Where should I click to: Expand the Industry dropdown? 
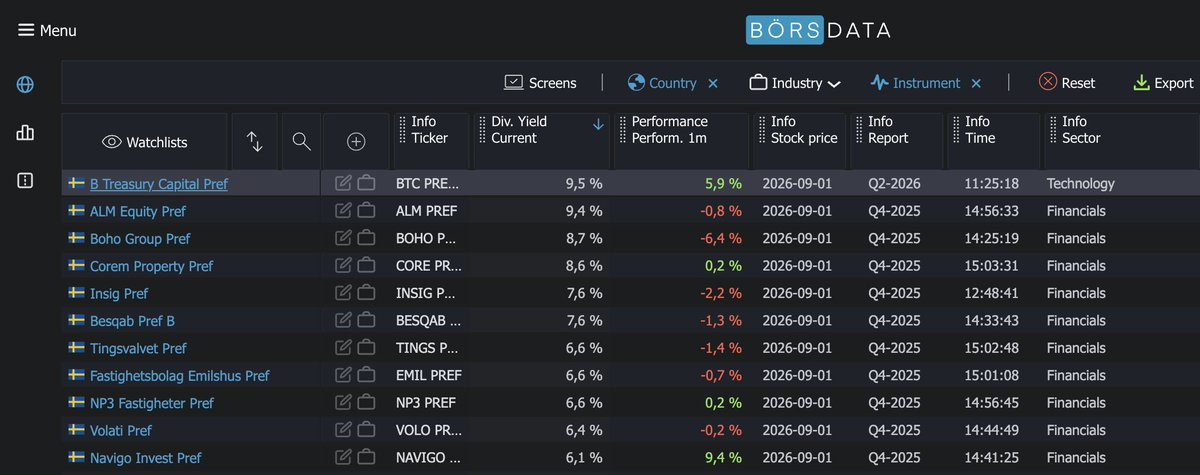click(795, 83)
